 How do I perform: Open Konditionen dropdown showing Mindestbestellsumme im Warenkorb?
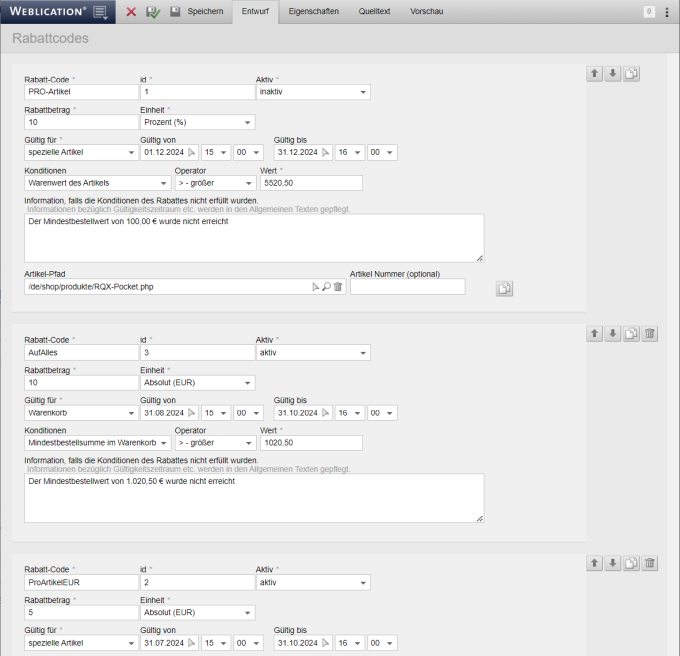(x=97, y=443)
